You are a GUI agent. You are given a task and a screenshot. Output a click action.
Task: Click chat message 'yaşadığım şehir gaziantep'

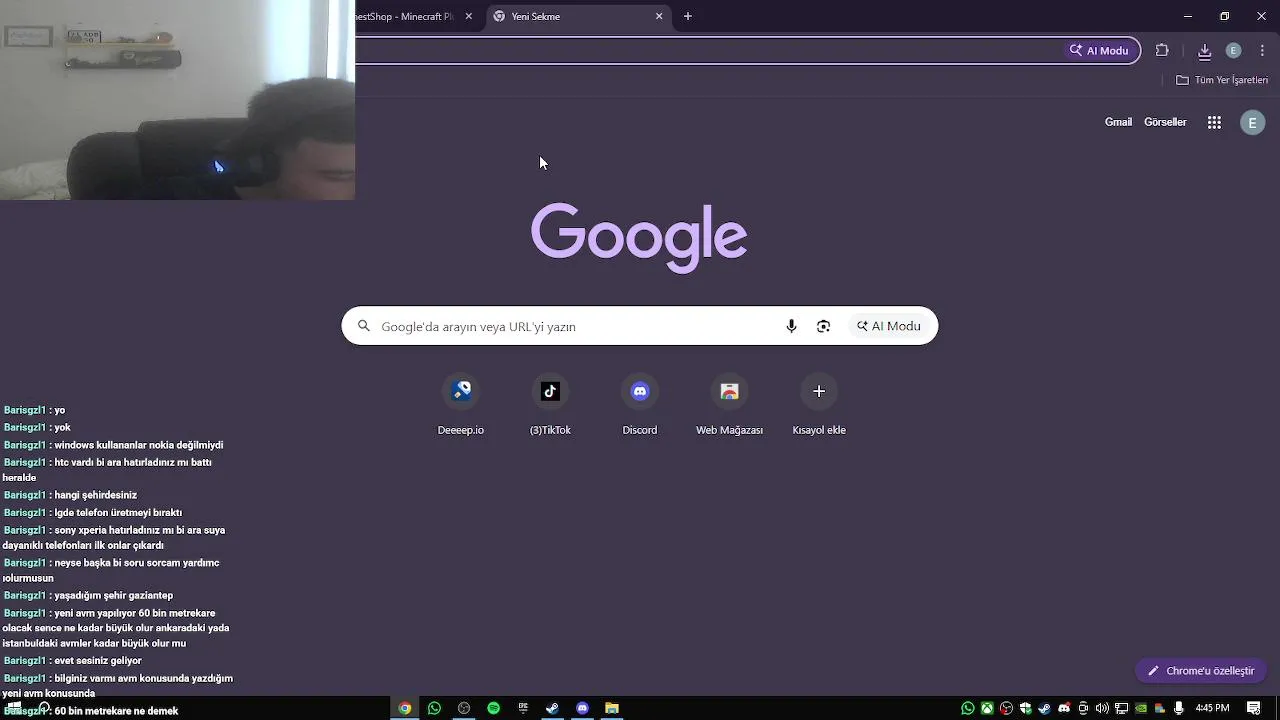coord(113,596)
